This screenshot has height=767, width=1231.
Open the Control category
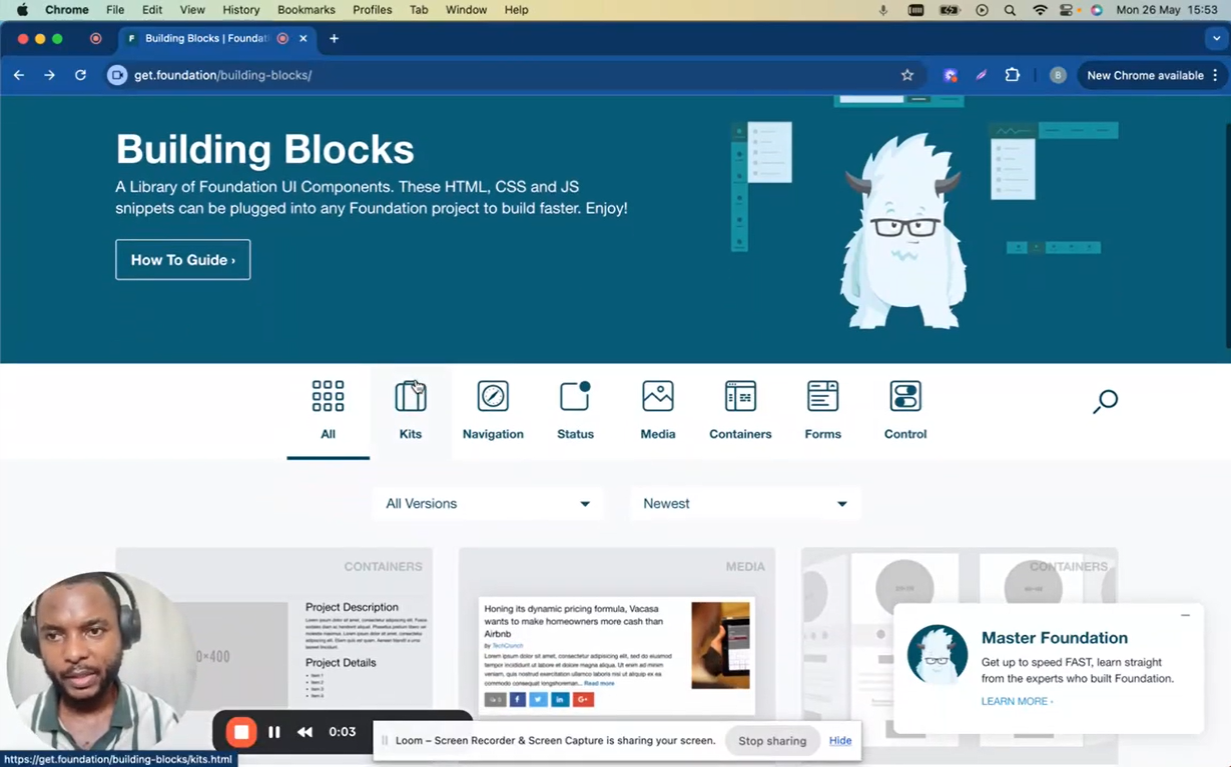905,411
